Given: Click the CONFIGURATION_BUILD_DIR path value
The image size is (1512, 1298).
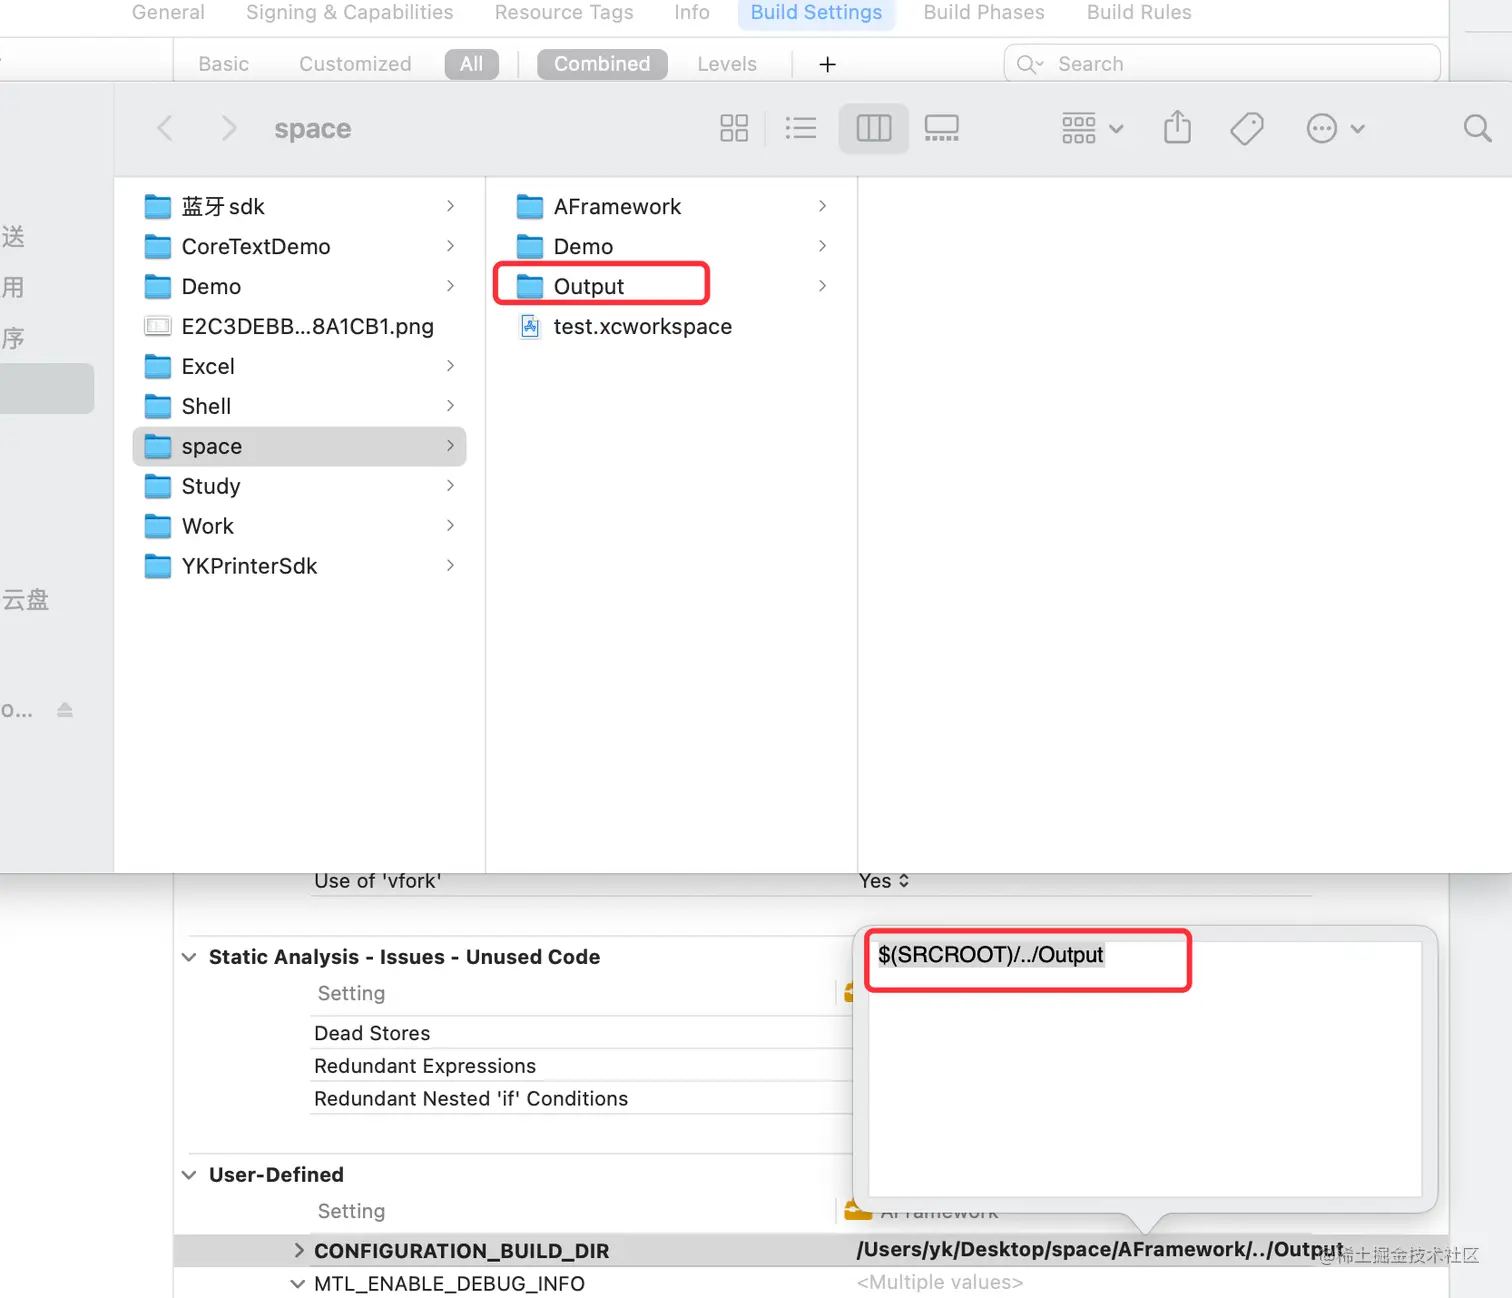Looking at the screenshot, I should click(1100, 1249).
